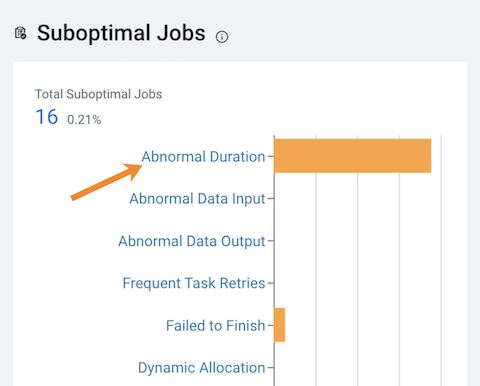Click the large Abnormal Duration orange bar
The width and height of the screenshot is (480, 386).
pyautogui.click(x=353, y=156)
